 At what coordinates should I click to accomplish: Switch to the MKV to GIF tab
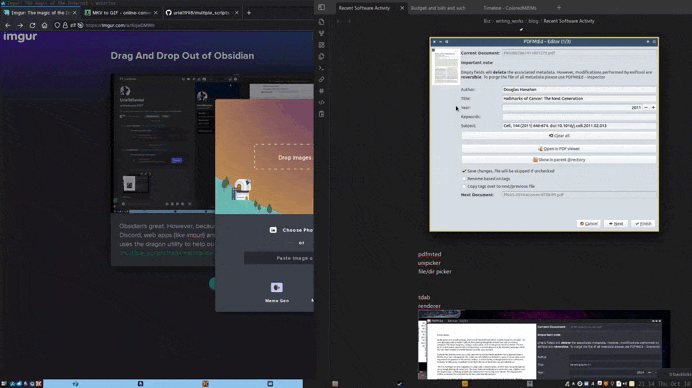click(x=121, y=13)
